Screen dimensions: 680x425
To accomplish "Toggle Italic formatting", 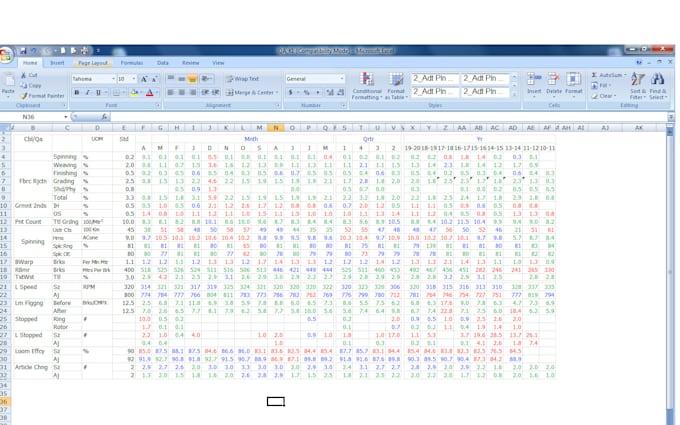I will [x=88, y=92].
